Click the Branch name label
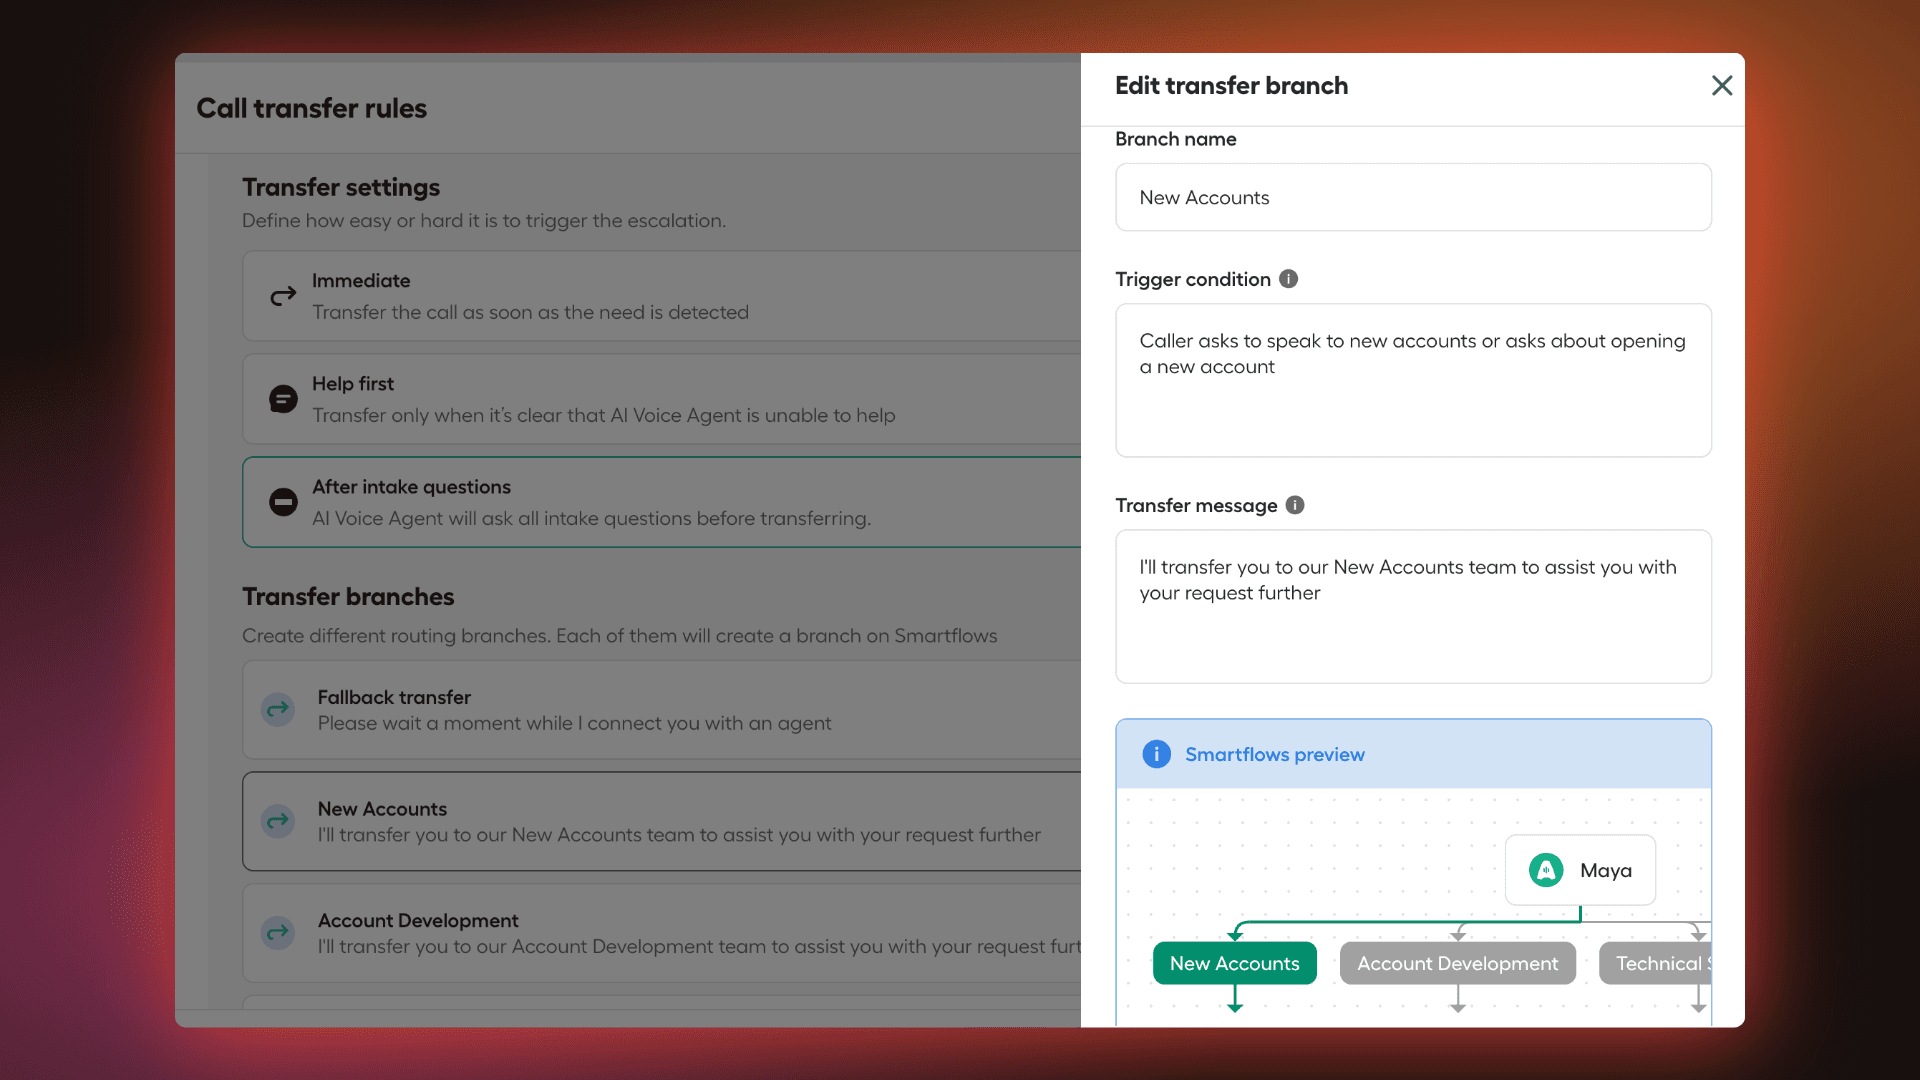The width and height of the screenshot is (1920, 1080). pos(1175,139)
